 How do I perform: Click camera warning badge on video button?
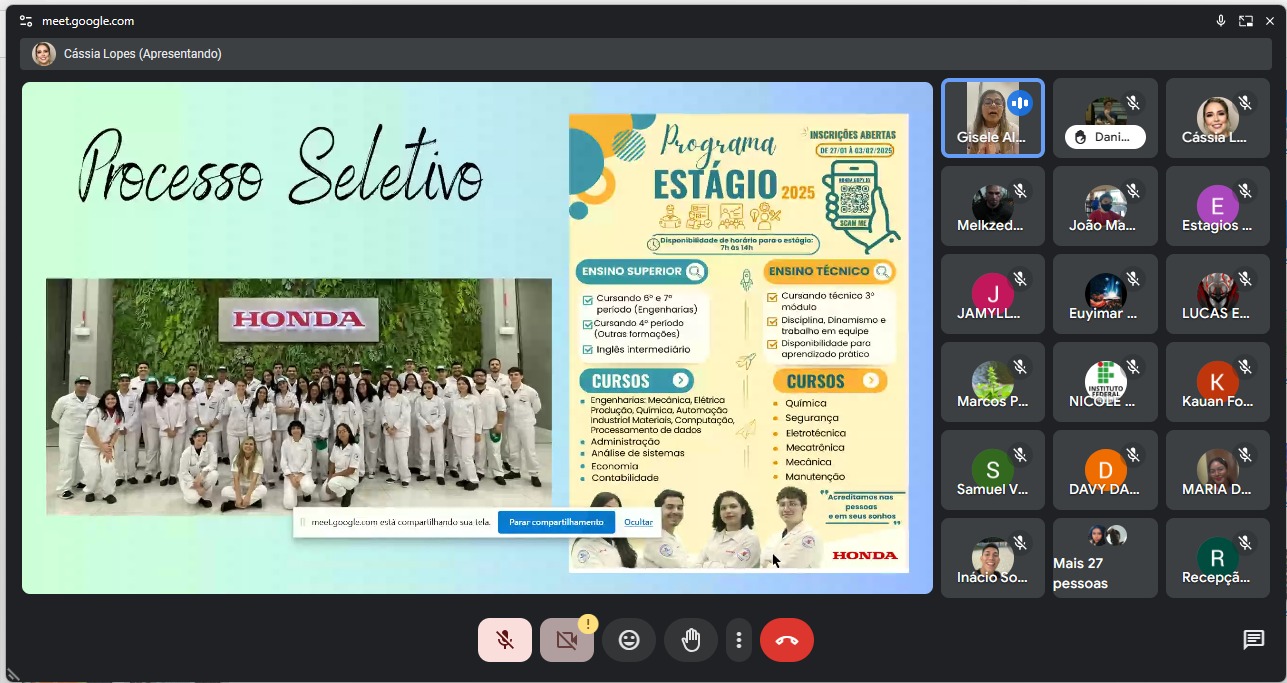pos(587,625)
